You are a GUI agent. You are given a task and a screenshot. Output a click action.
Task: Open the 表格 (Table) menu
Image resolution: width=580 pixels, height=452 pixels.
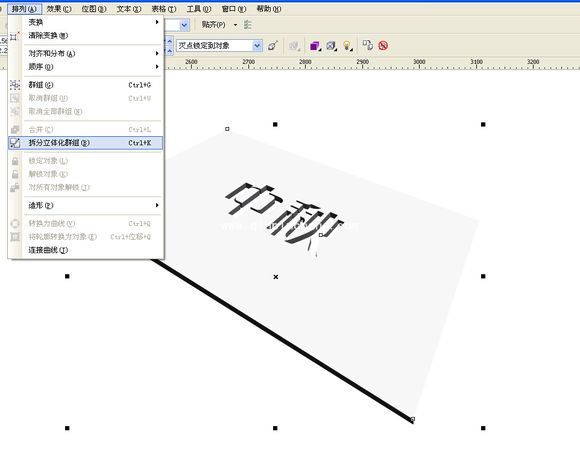[x=164, y=9]
